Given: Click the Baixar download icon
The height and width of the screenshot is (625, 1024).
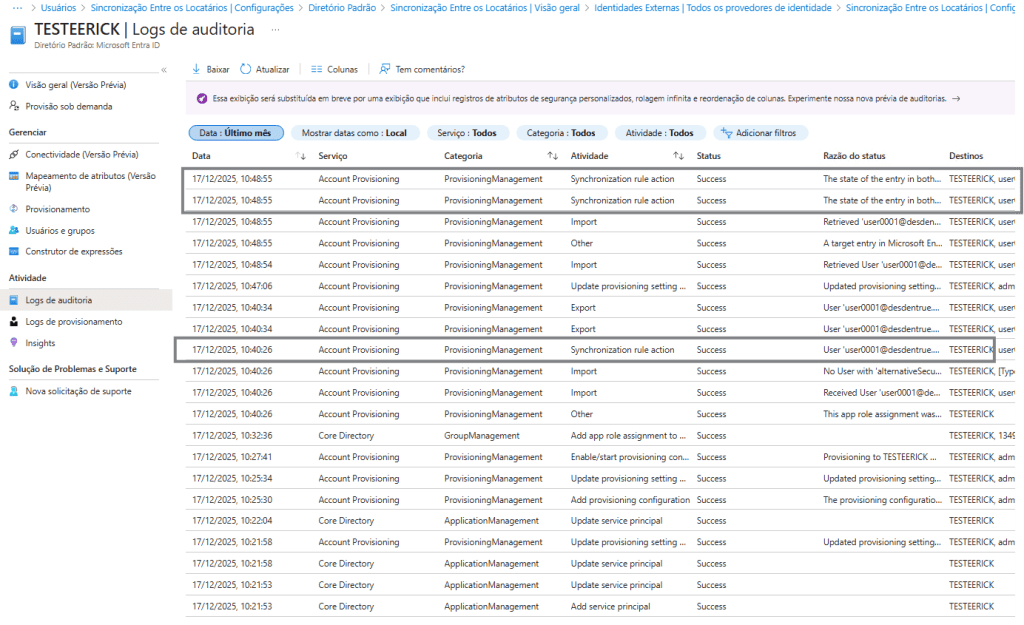Looking at the screenshot, I should [196, 69].
